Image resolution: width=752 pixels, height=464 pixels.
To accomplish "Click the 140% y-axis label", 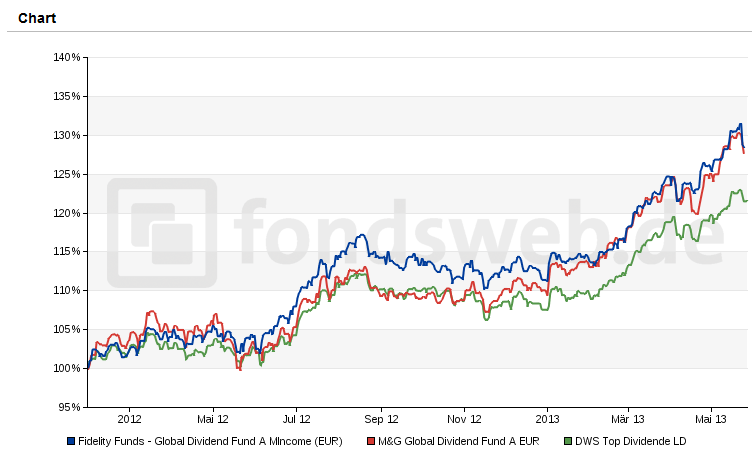I will 67,58.
